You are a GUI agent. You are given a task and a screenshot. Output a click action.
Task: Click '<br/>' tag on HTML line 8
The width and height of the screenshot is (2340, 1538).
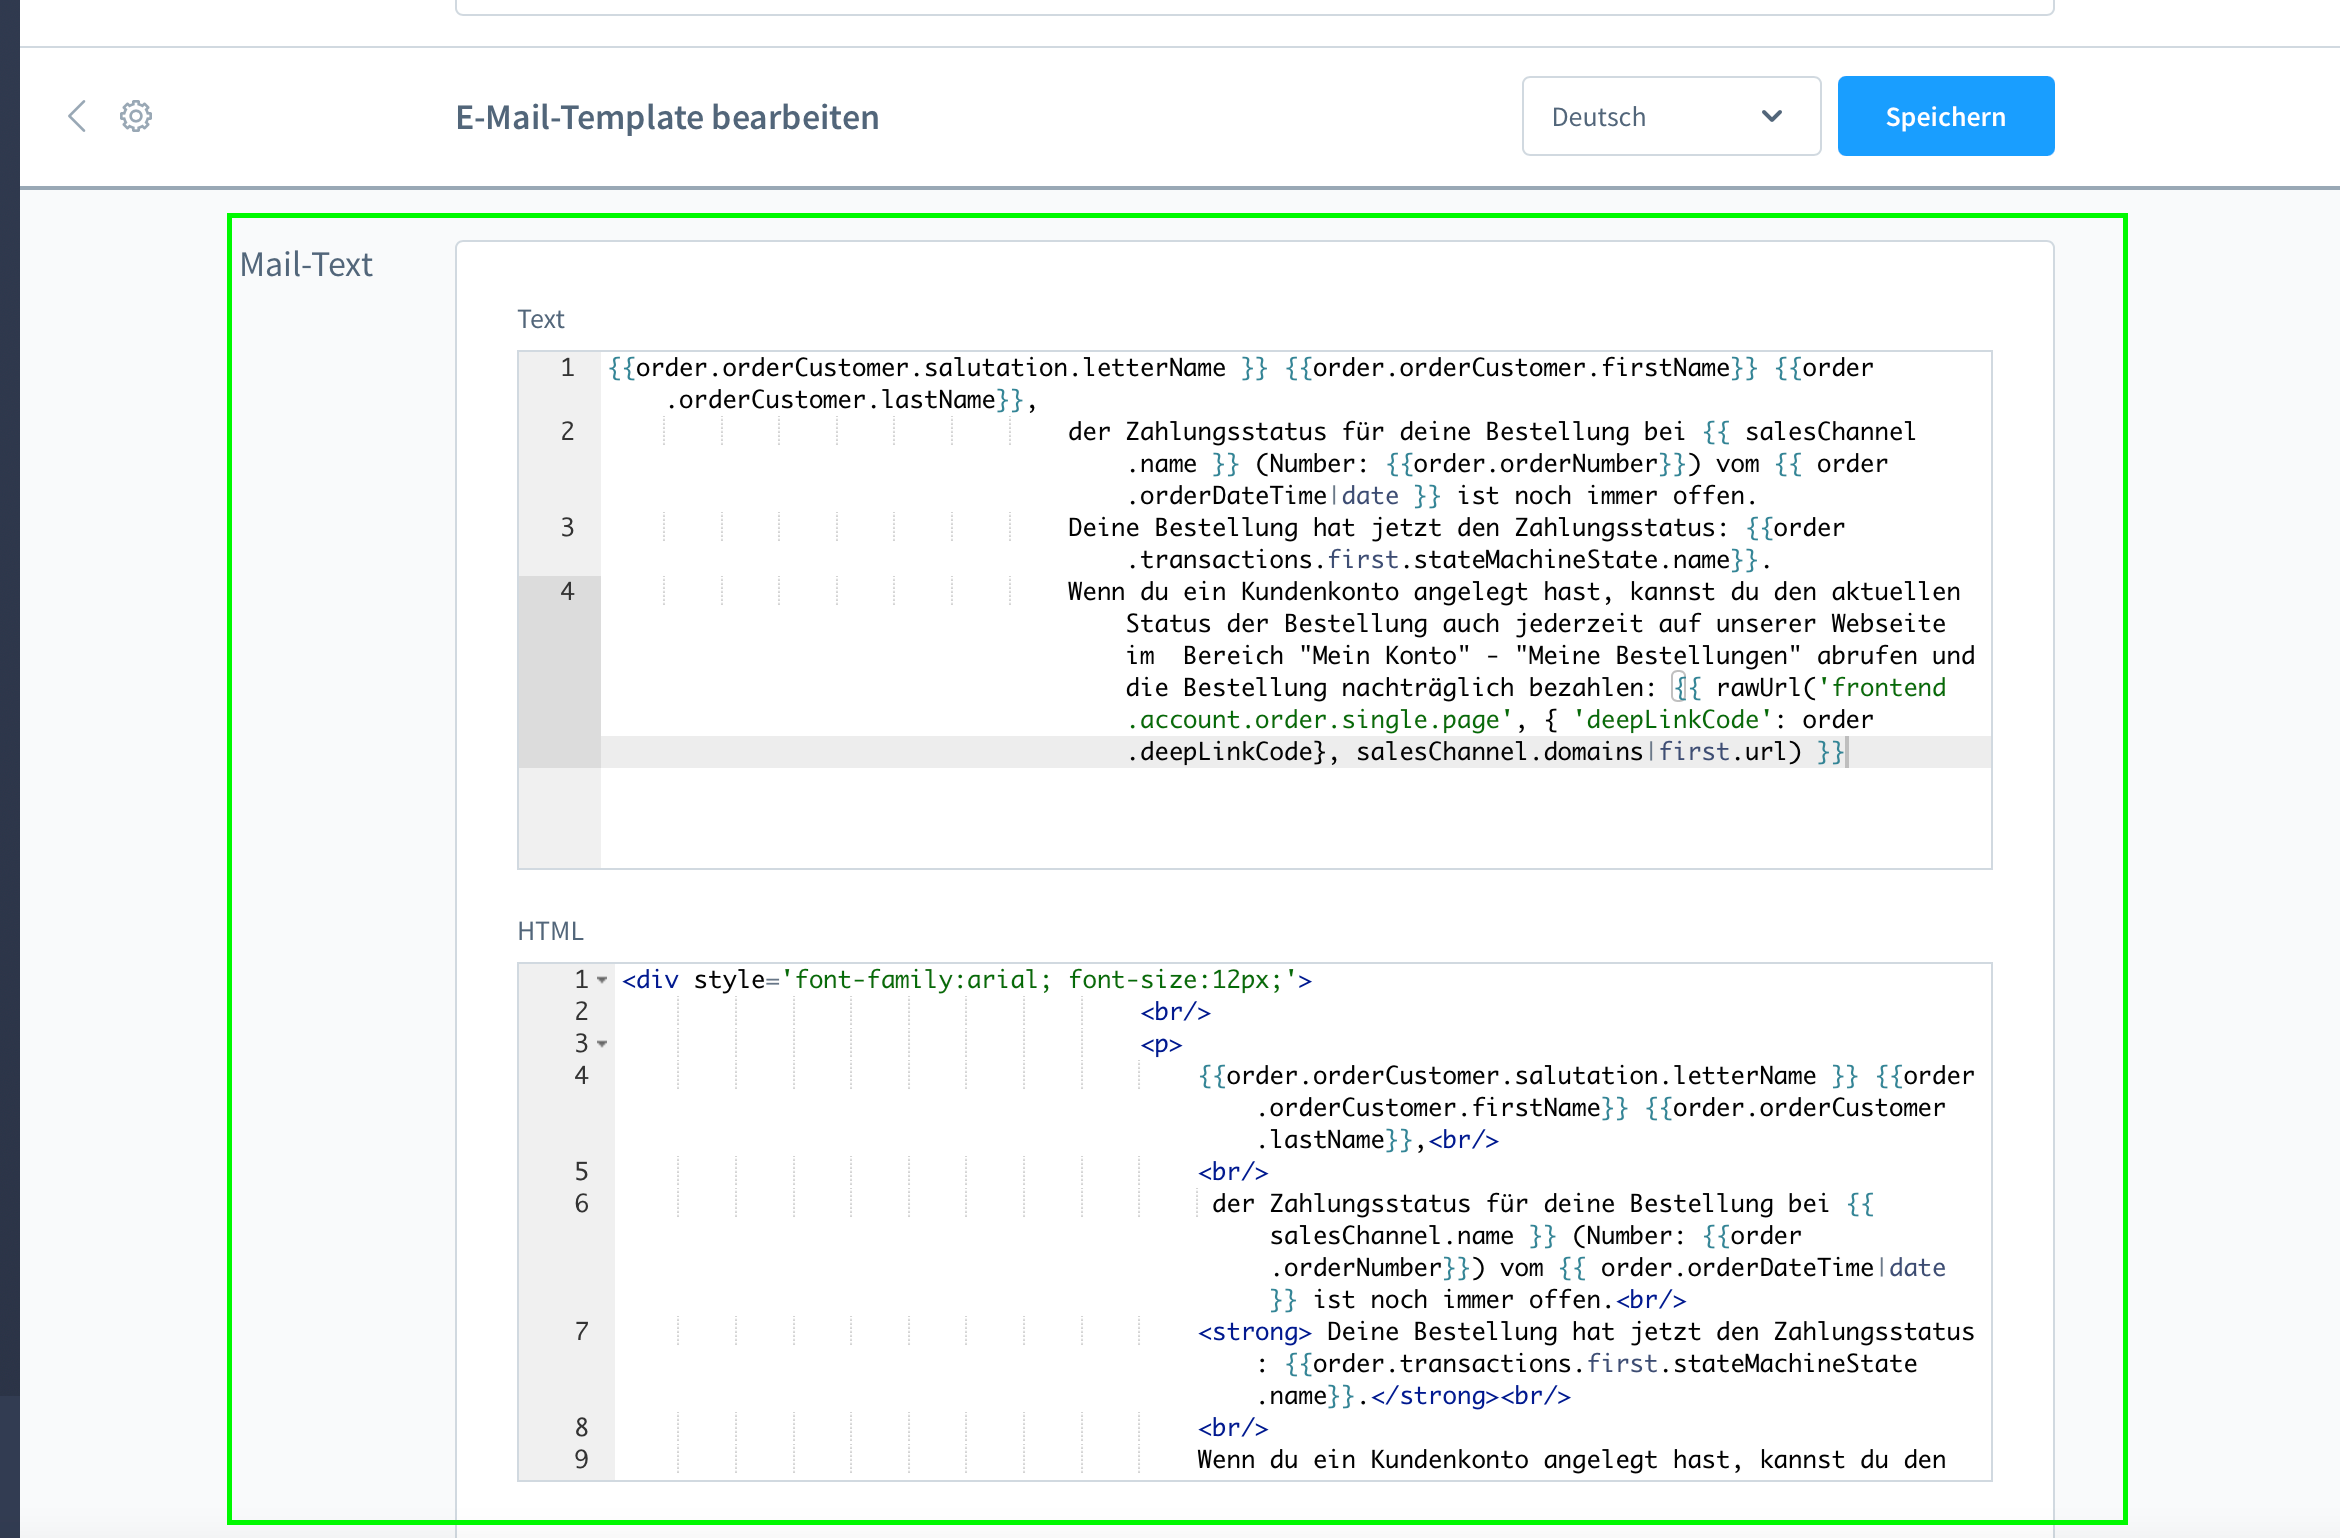[x=1233, y=1428]
